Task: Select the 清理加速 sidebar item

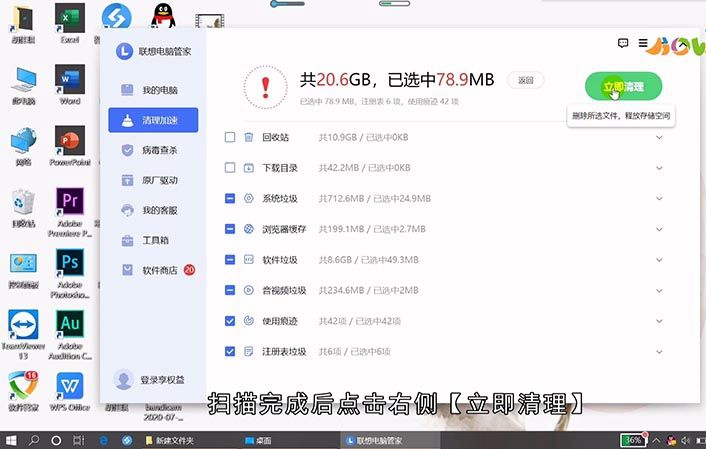Action: [153, 120]
